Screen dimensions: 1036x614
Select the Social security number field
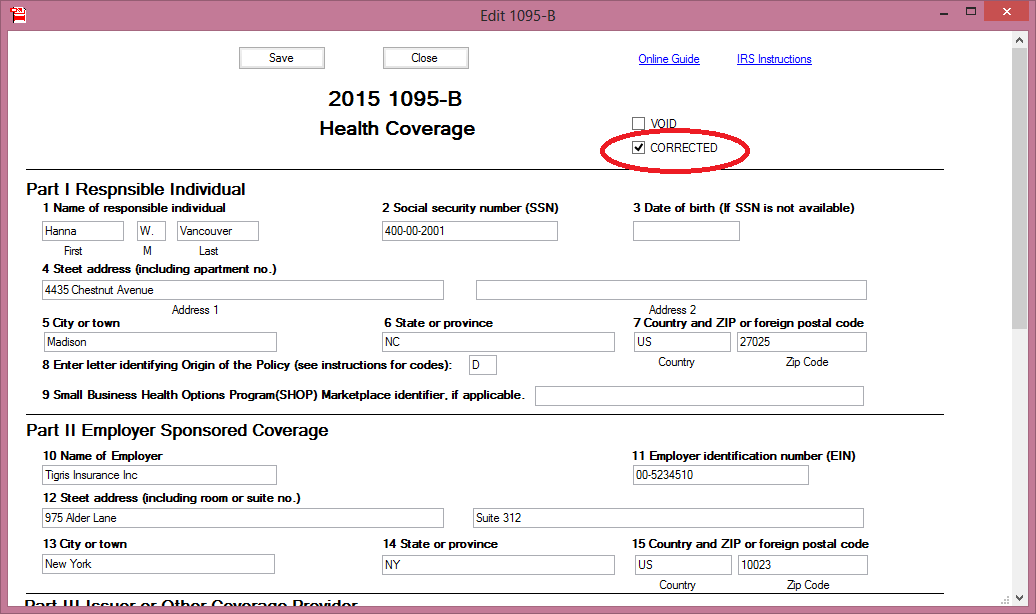coord(469,231)
